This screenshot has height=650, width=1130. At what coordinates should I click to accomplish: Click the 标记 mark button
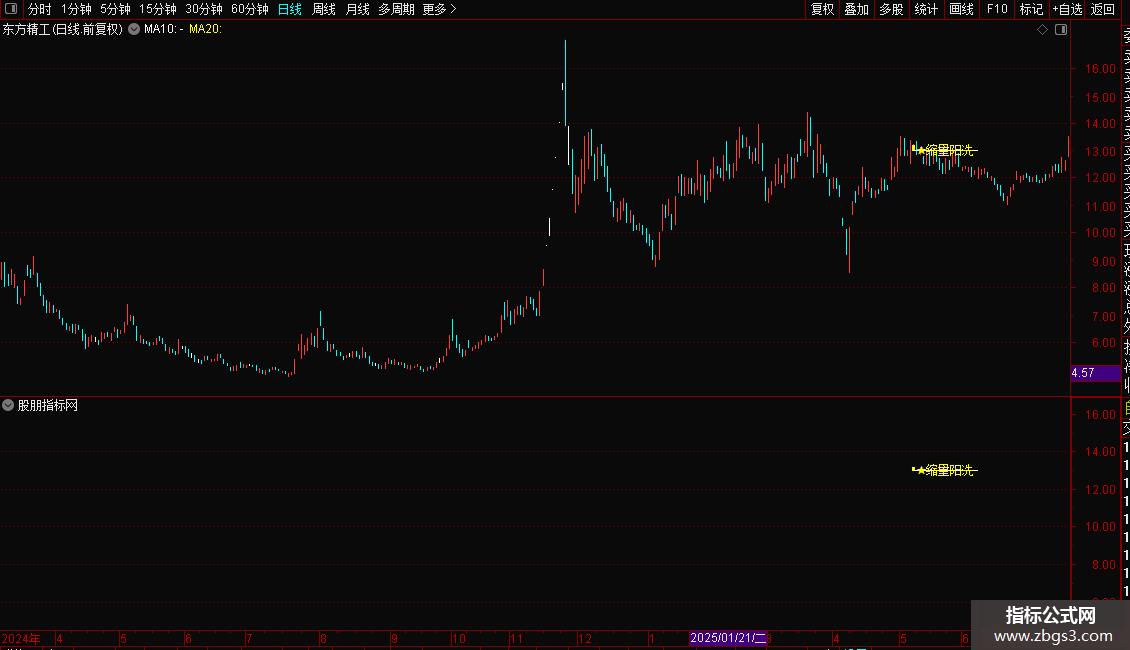[1031, 9]
